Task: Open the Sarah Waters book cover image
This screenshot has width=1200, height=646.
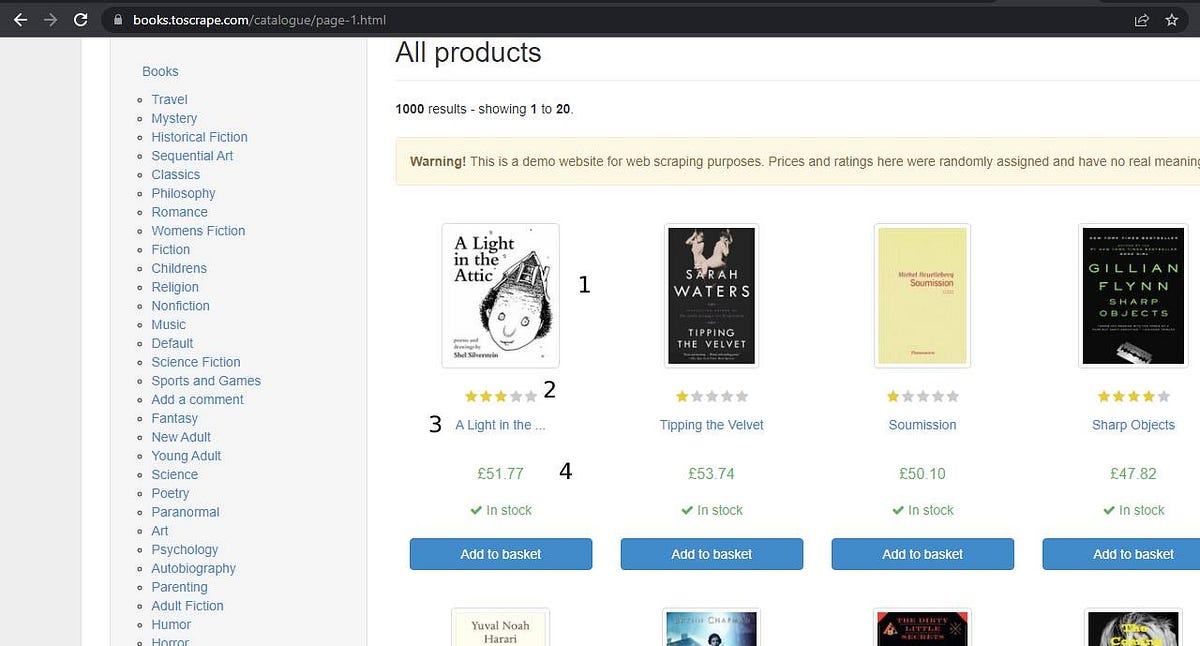Action: (x=711, y=295)
